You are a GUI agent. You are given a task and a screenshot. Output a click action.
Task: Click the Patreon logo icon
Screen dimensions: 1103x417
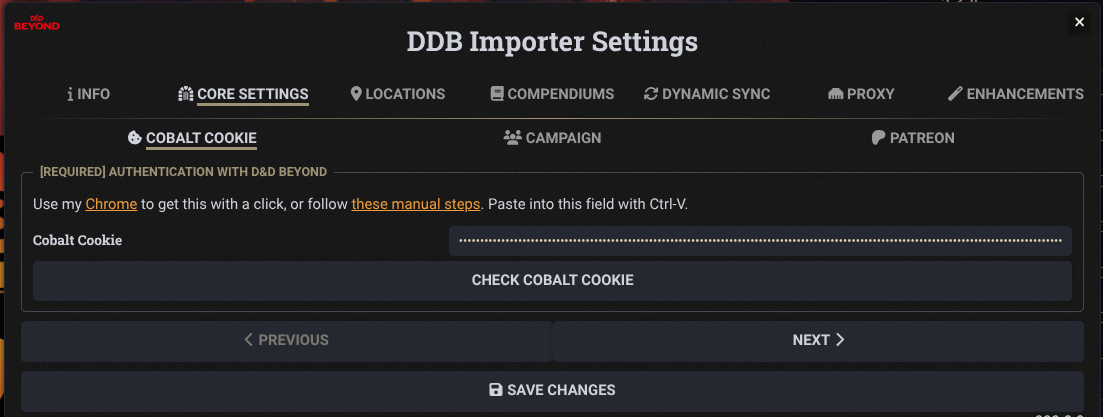pos(878,138)
